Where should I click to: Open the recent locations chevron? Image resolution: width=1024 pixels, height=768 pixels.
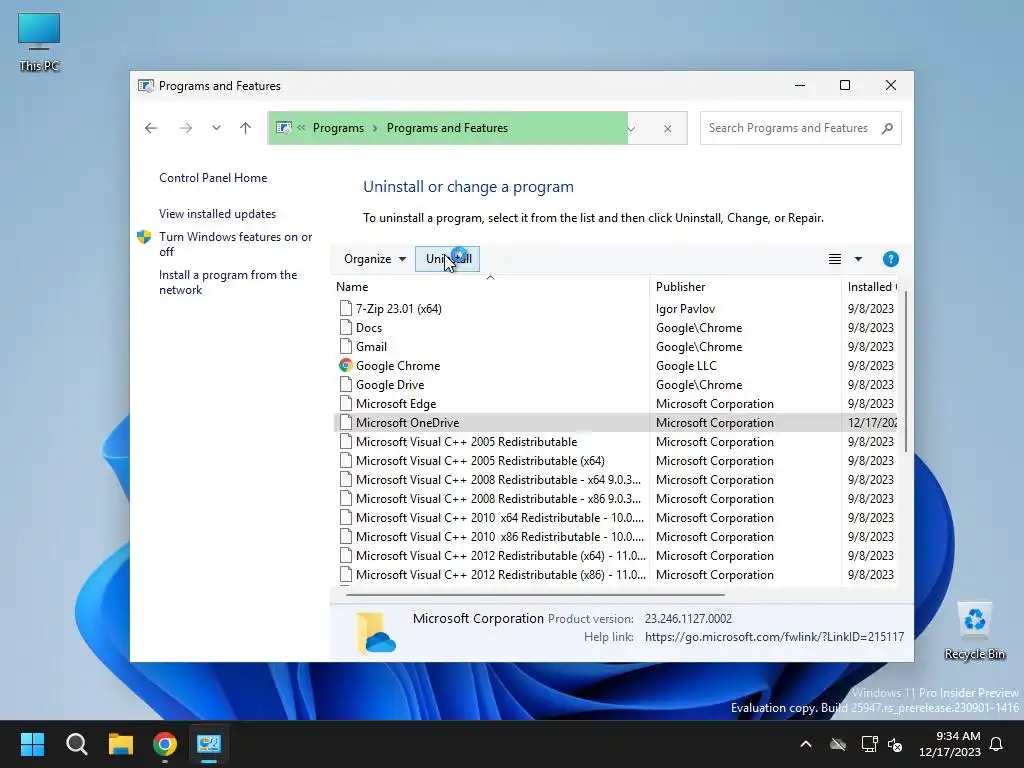[216, 128]
